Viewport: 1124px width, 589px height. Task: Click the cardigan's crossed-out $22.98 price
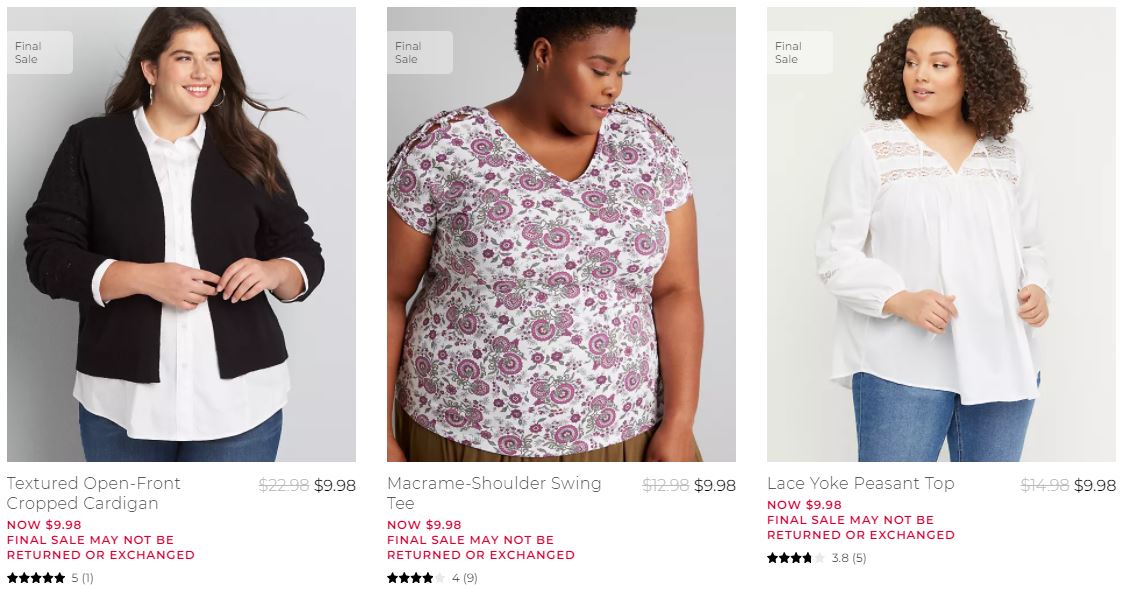pyautogui.click(x=283, y=486)
